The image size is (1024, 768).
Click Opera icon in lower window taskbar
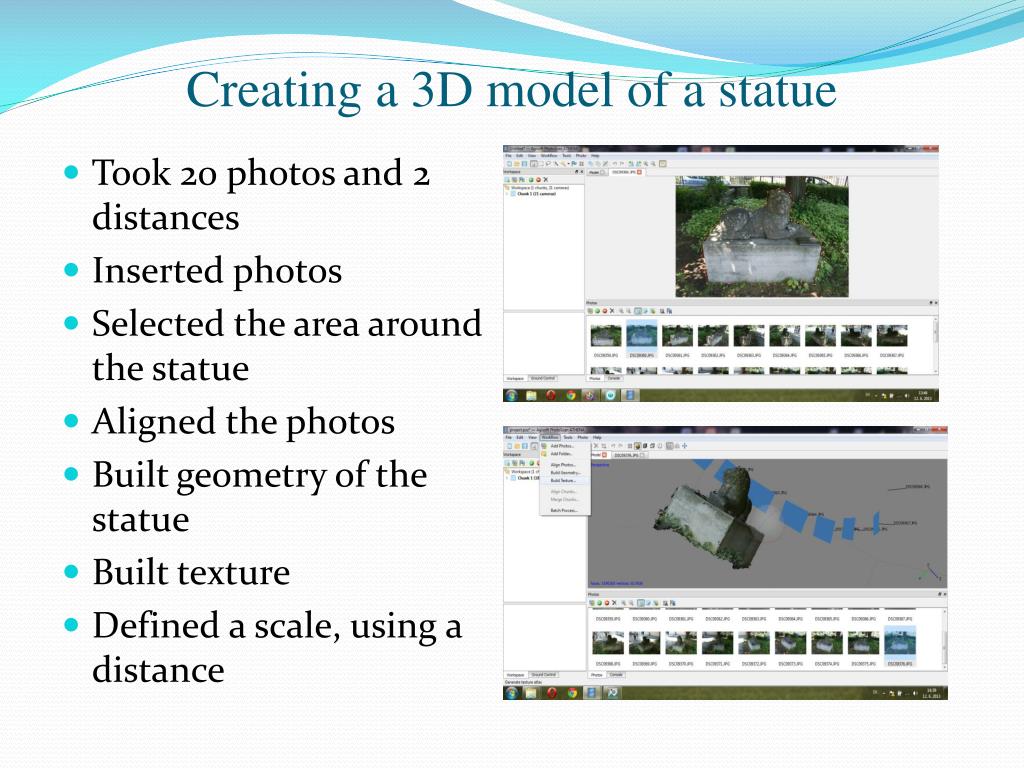tap(551, 692)
